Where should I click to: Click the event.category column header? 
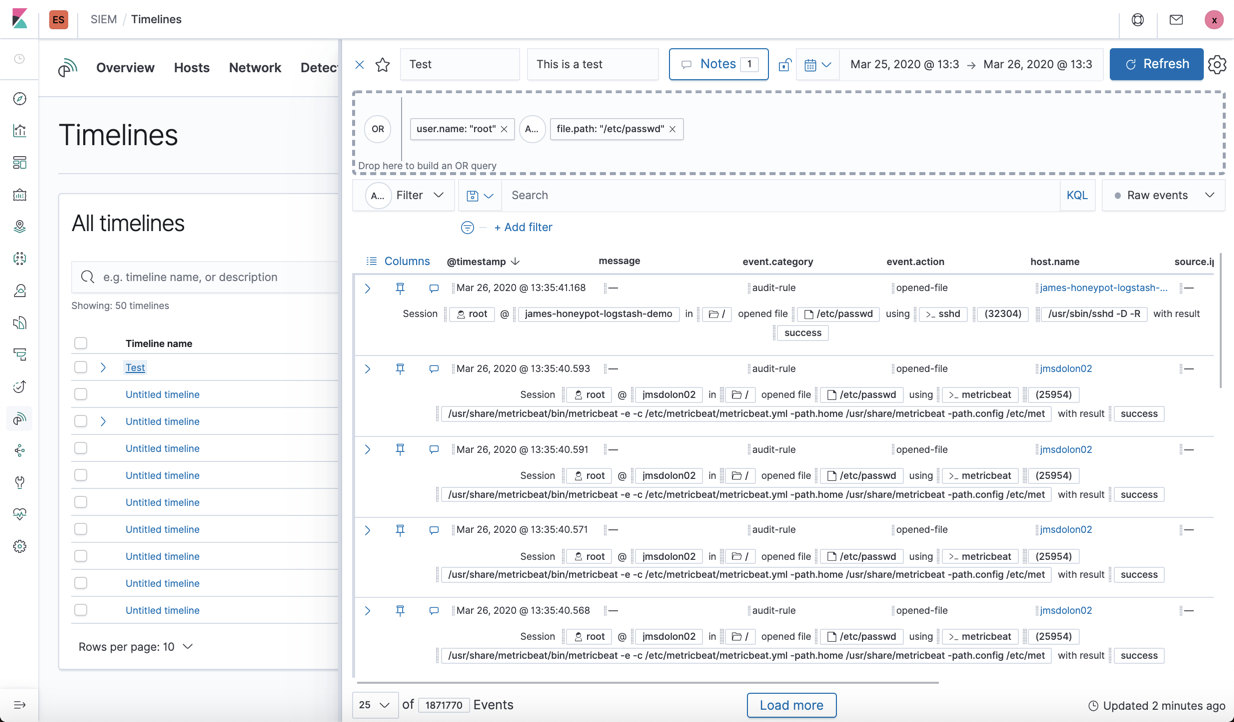(x=778, y=262)
